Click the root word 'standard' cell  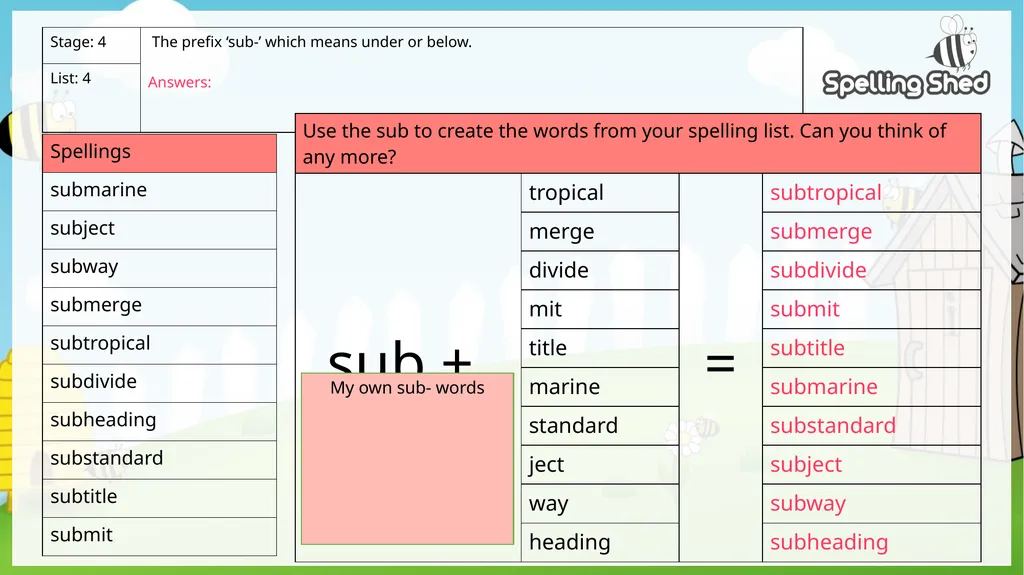(x=600, y=426)
